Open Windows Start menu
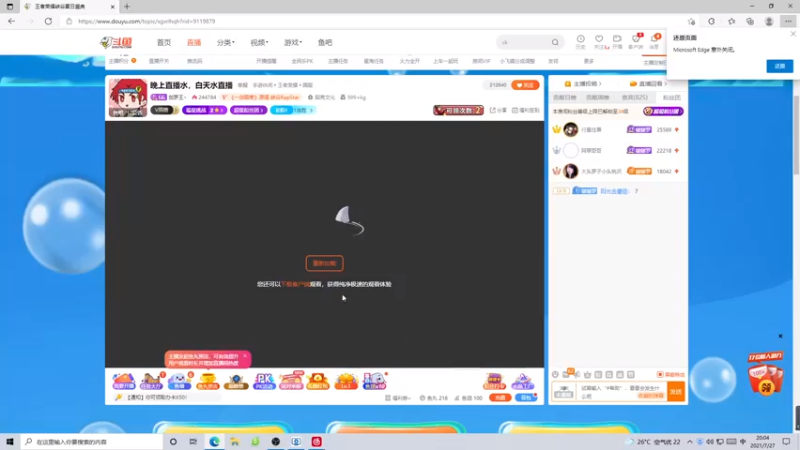Screen dimensions: 800x450 [x=10, y=442]
